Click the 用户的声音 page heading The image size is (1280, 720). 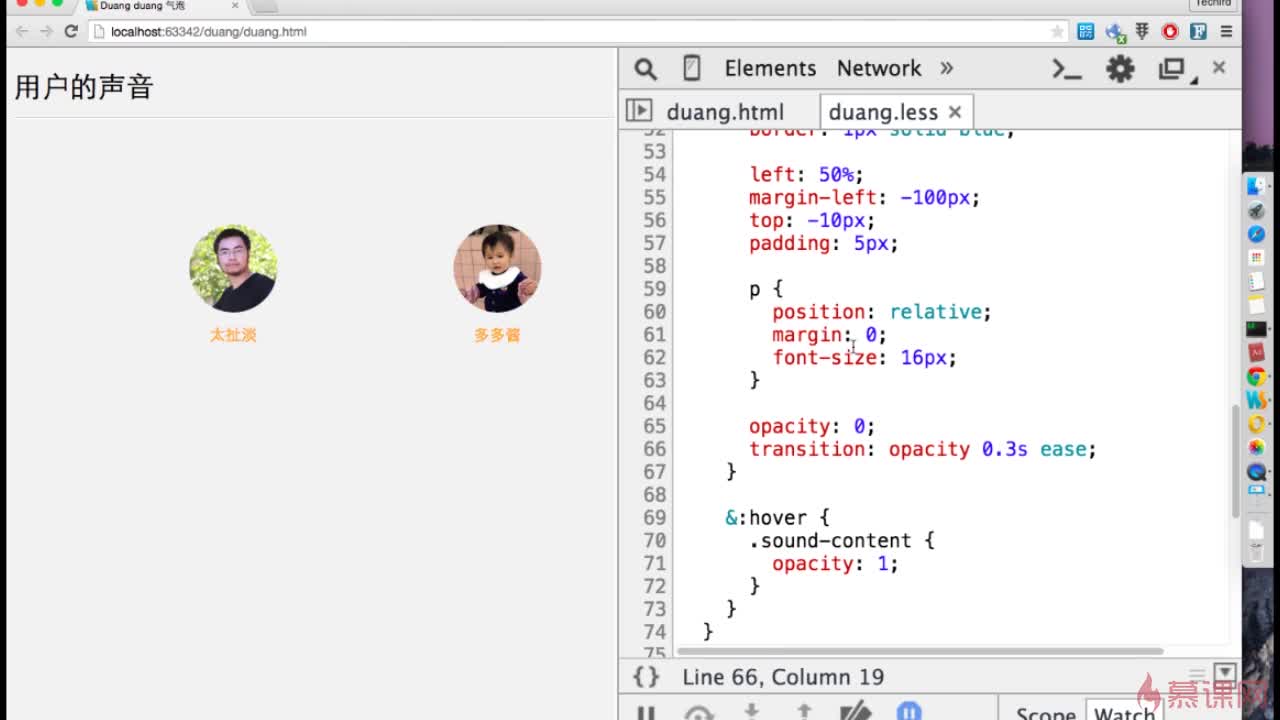pyautogui.click(x=84, y=87)
